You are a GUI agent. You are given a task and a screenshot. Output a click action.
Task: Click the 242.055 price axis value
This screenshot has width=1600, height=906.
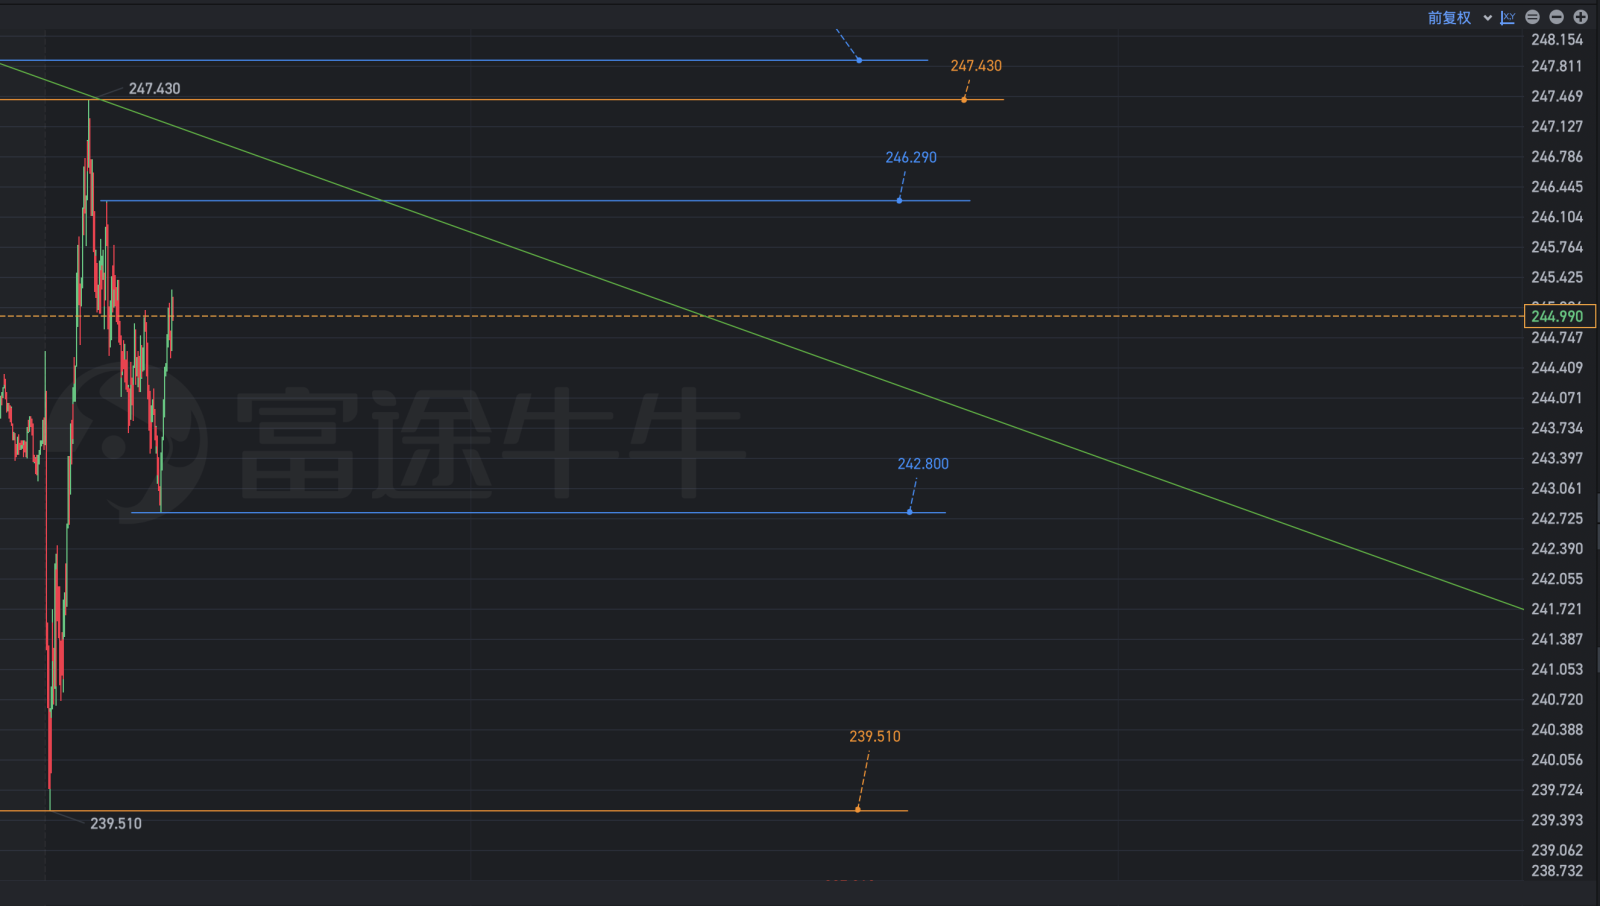coord(1557,579)
